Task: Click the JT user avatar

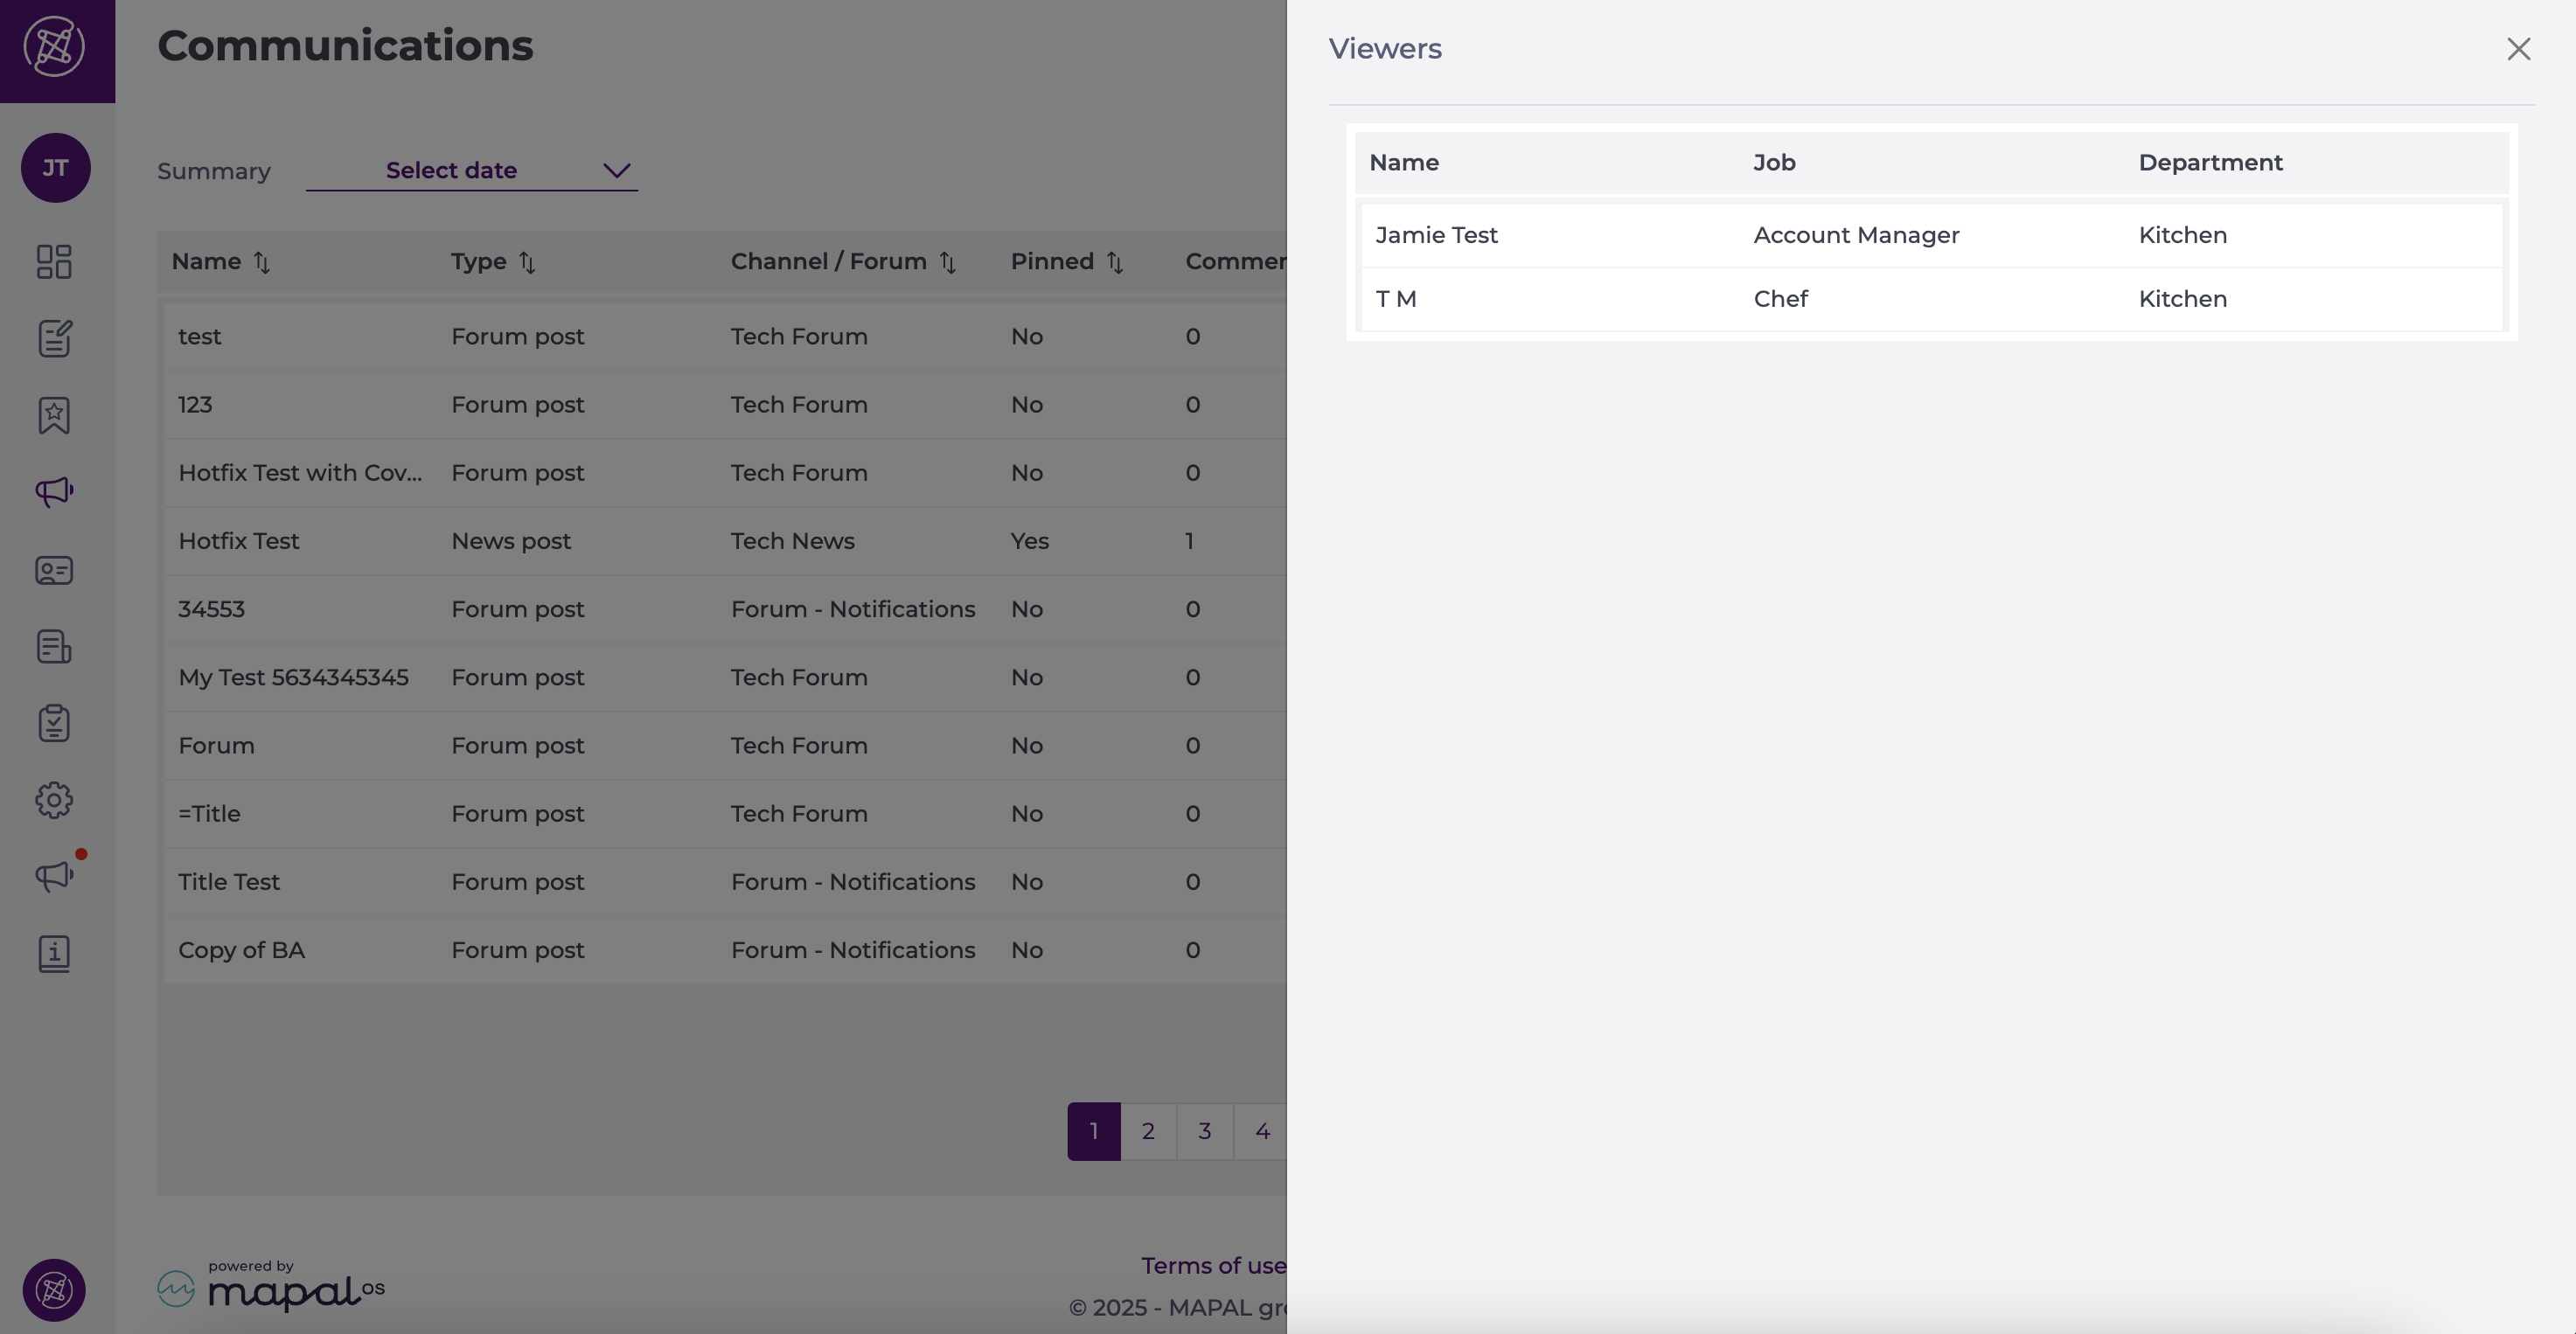Action: coord(56,168)
